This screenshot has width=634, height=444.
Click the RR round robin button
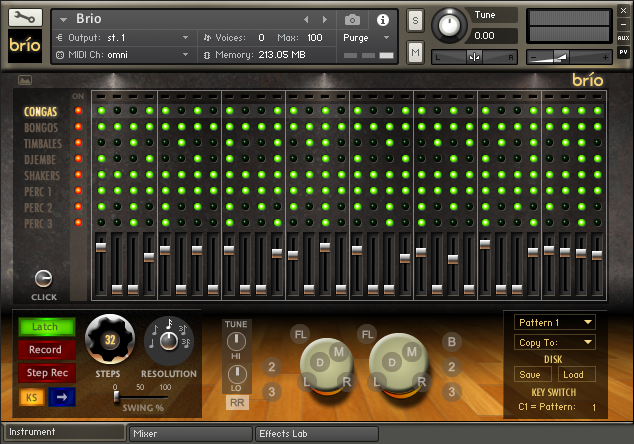click(237, 402)
